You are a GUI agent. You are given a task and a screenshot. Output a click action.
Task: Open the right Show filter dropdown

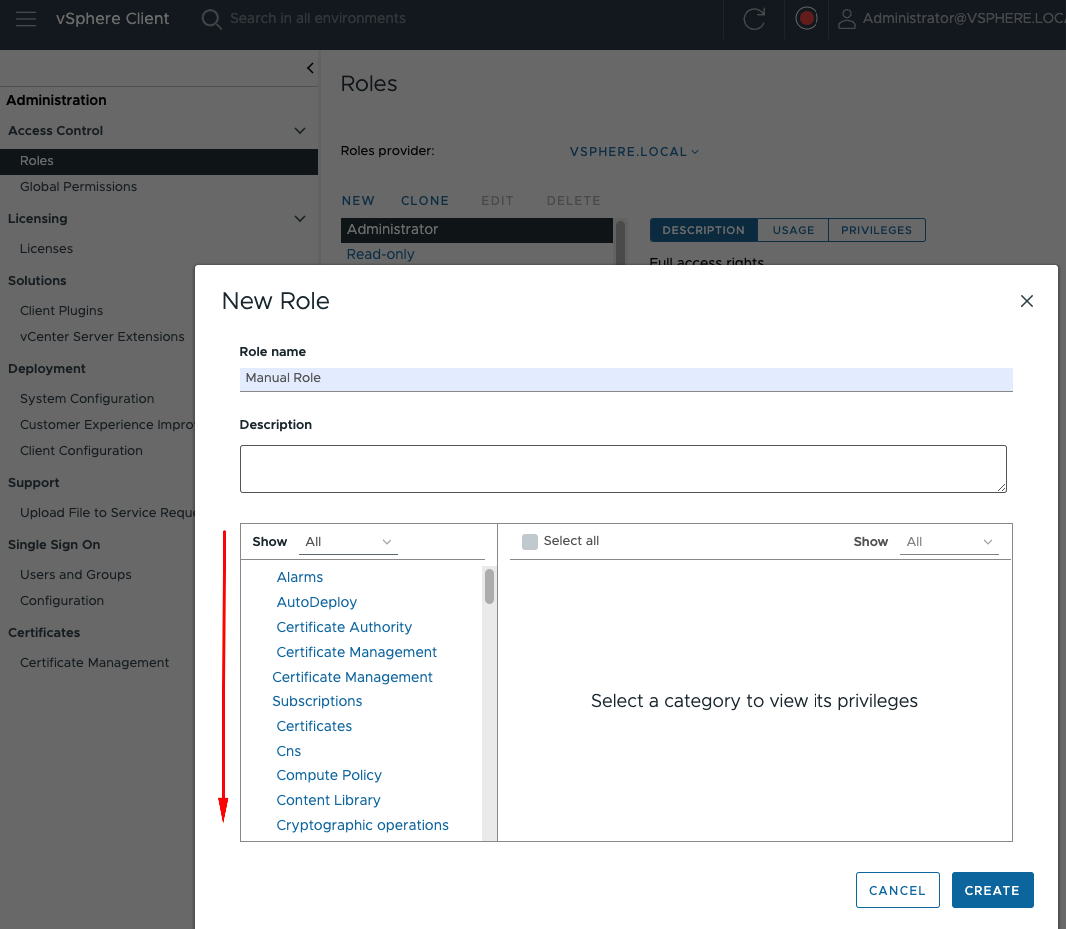[948, 541]
